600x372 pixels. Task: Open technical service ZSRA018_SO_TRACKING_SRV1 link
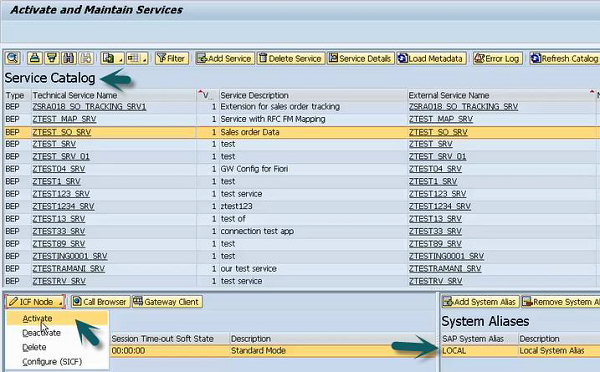pos(89,106)
